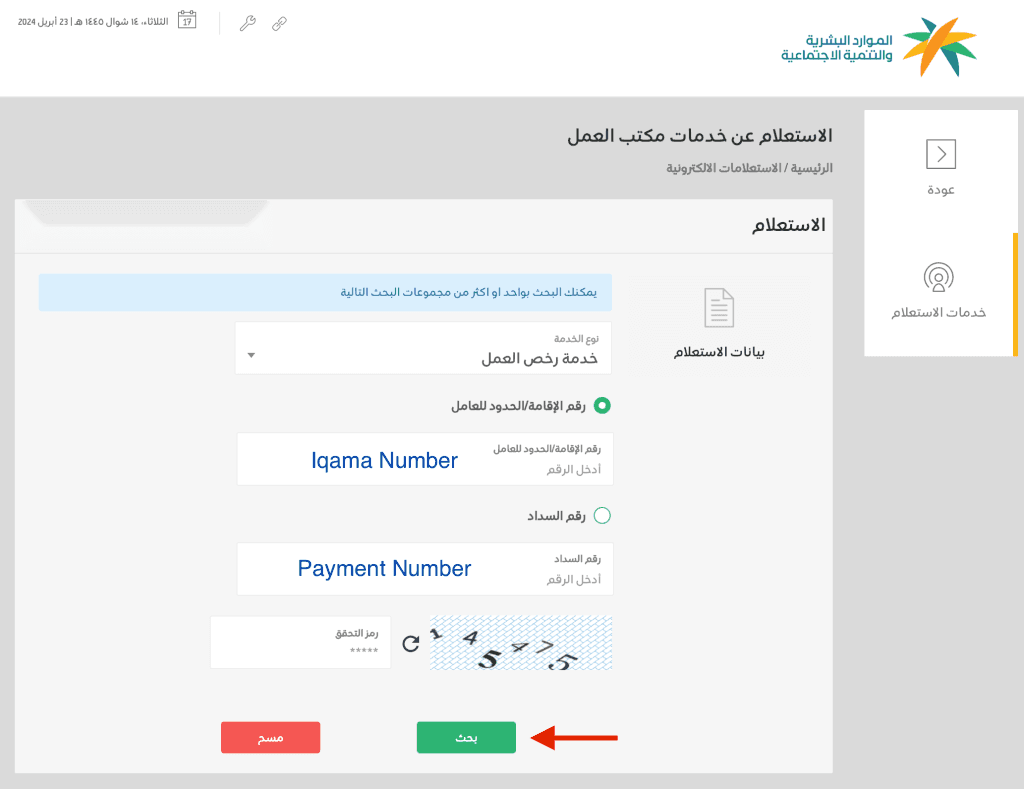Image resolution: width=1024 pixels, height=789 pixels.
Task: Click the عودة back arrow icon
Action: pyautogui.click(x=941, y=154)
